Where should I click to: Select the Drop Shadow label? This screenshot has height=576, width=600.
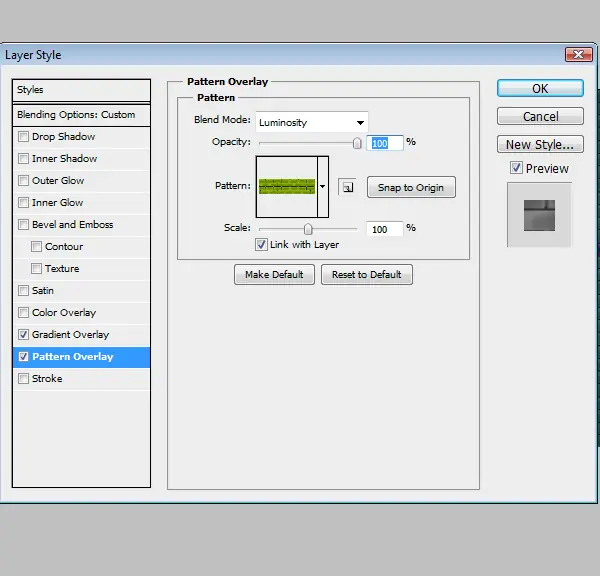point(64,137)
